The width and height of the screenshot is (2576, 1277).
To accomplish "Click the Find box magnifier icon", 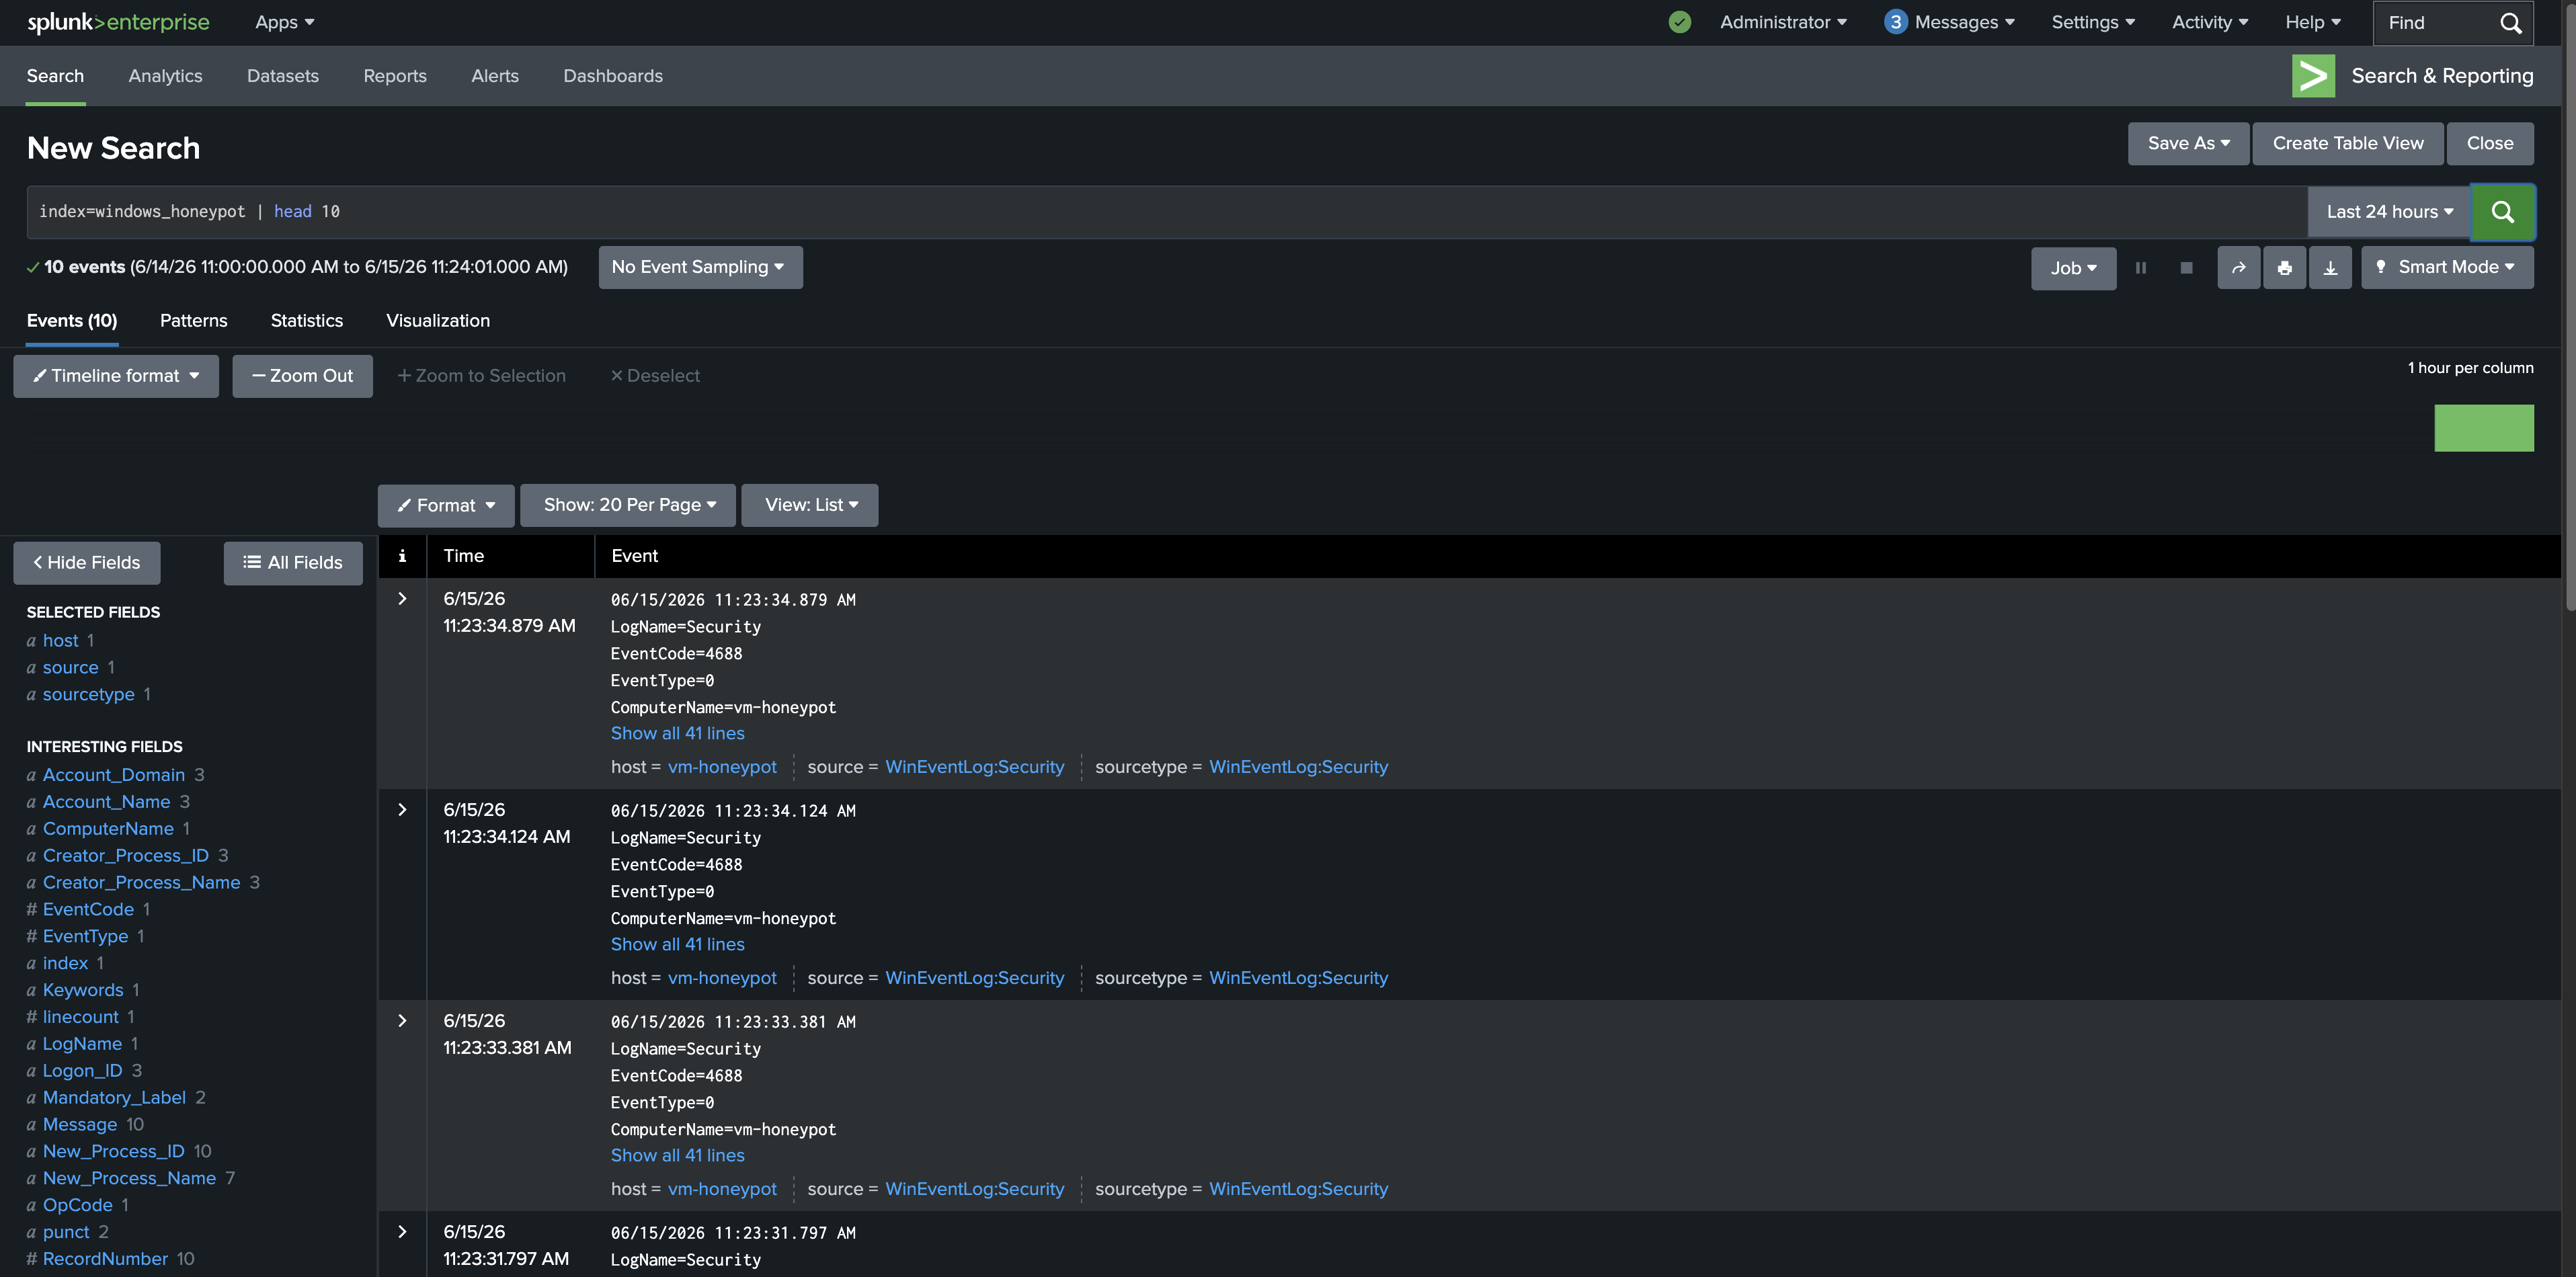I will point(2510,23).
